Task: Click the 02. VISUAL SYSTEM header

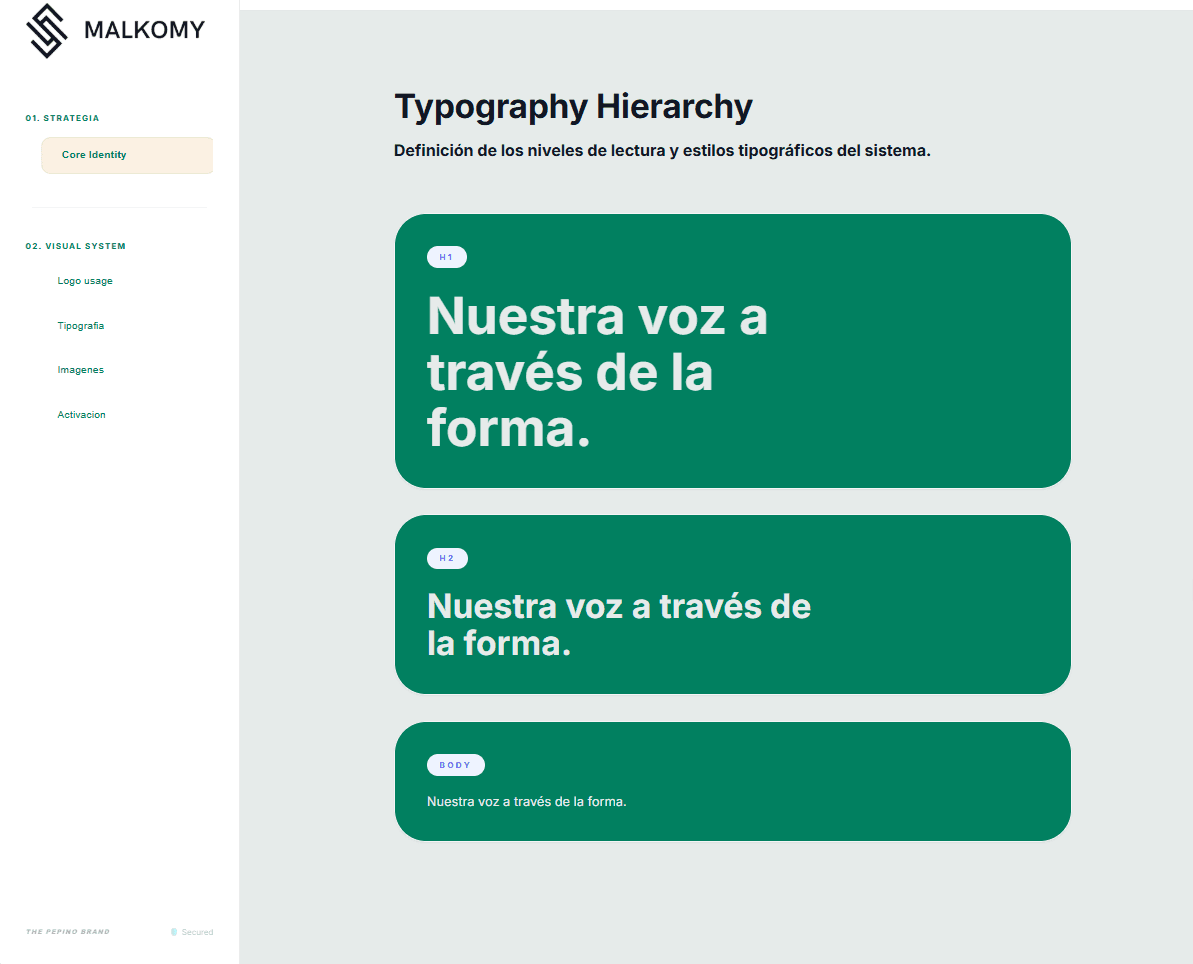Action: point(75,246)
